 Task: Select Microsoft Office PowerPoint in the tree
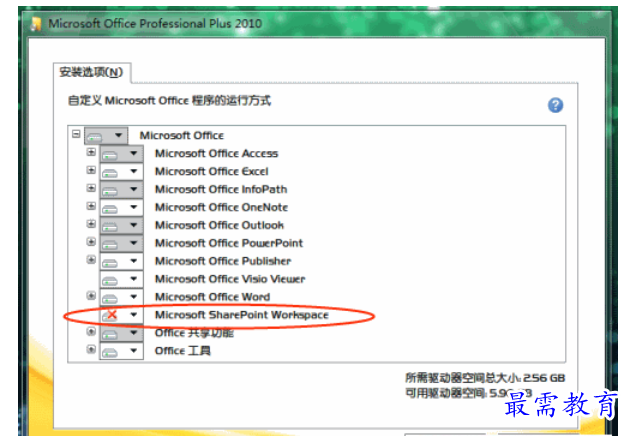coord(229,243)
